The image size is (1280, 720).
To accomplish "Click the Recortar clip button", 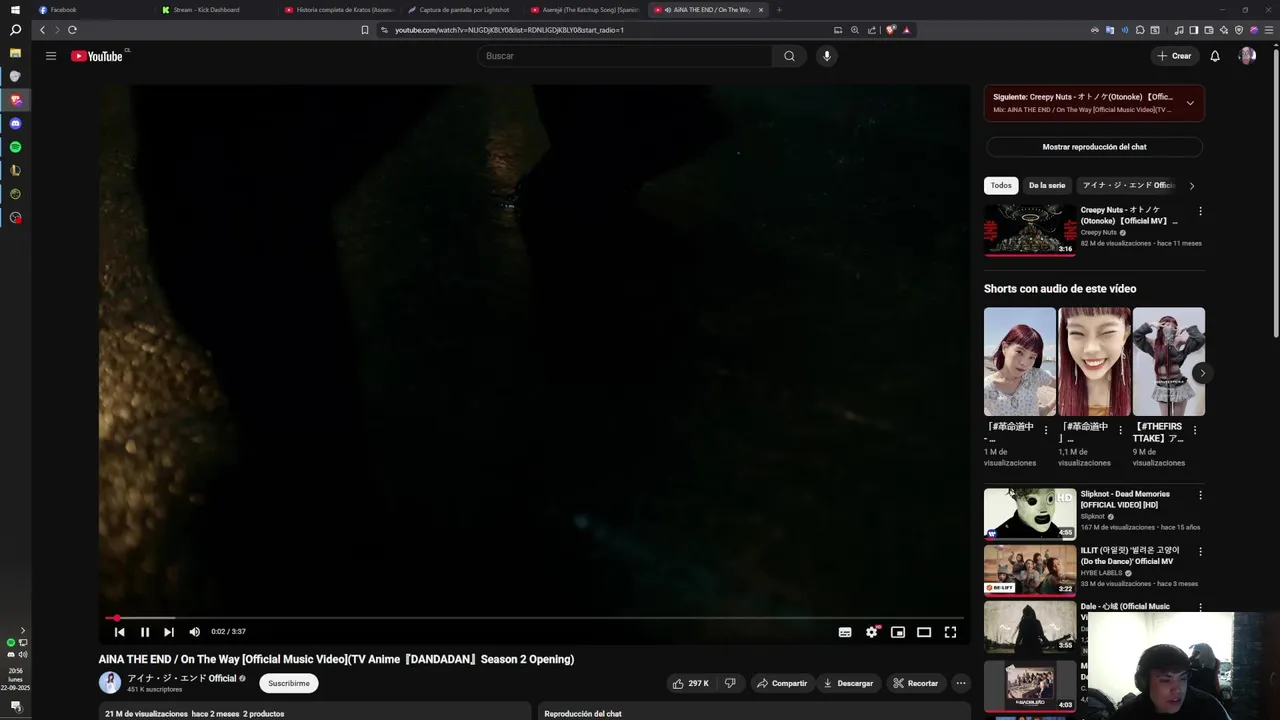I will coord(916,683).
